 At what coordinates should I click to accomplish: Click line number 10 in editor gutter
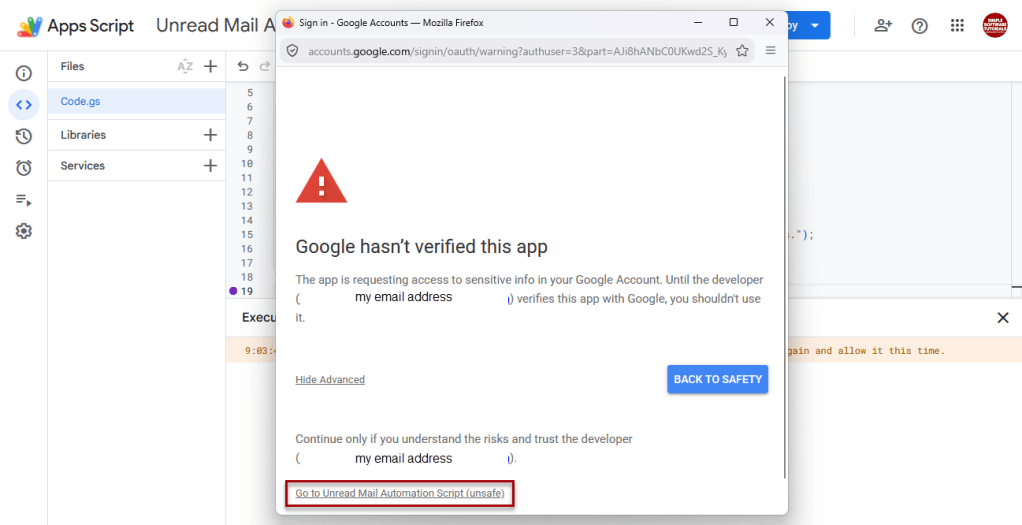(246, 164)
